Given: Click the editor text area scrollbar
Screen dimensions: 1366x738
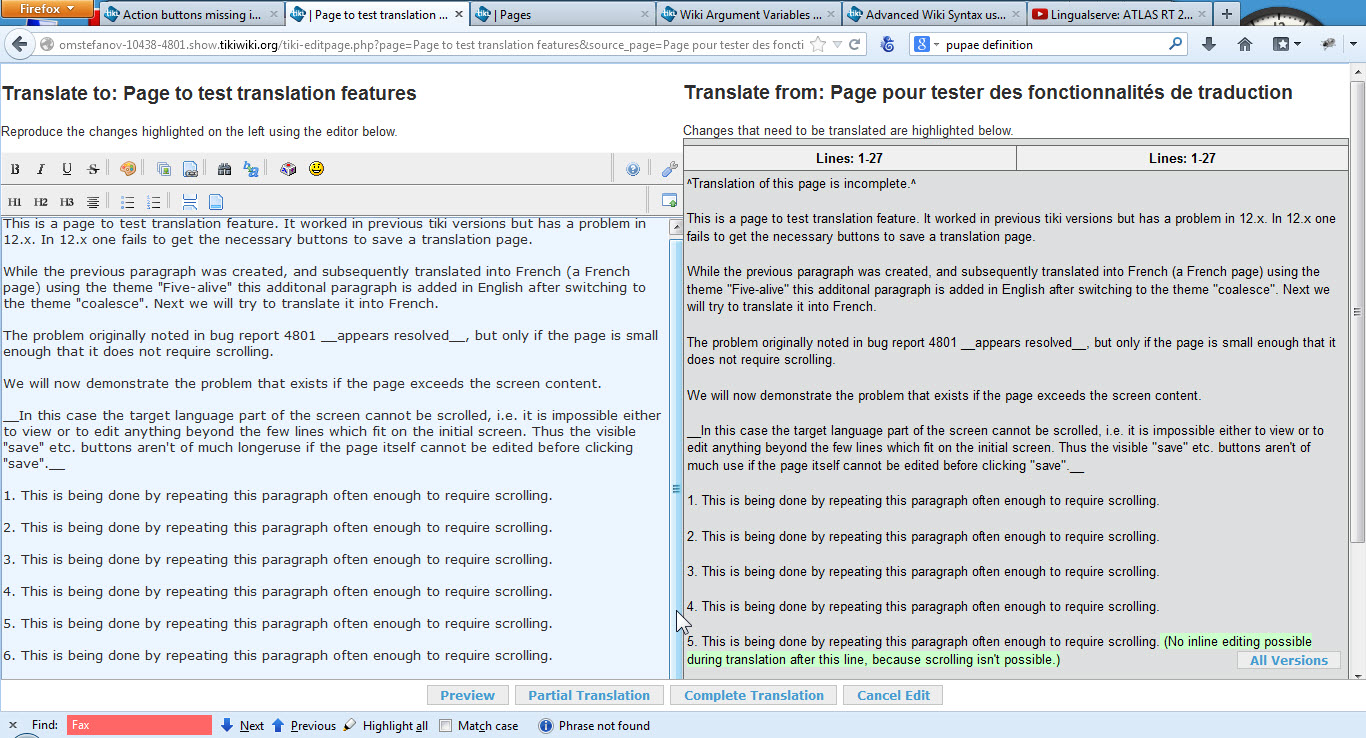Looking at the screenshot, I should (x=675, y=450).
